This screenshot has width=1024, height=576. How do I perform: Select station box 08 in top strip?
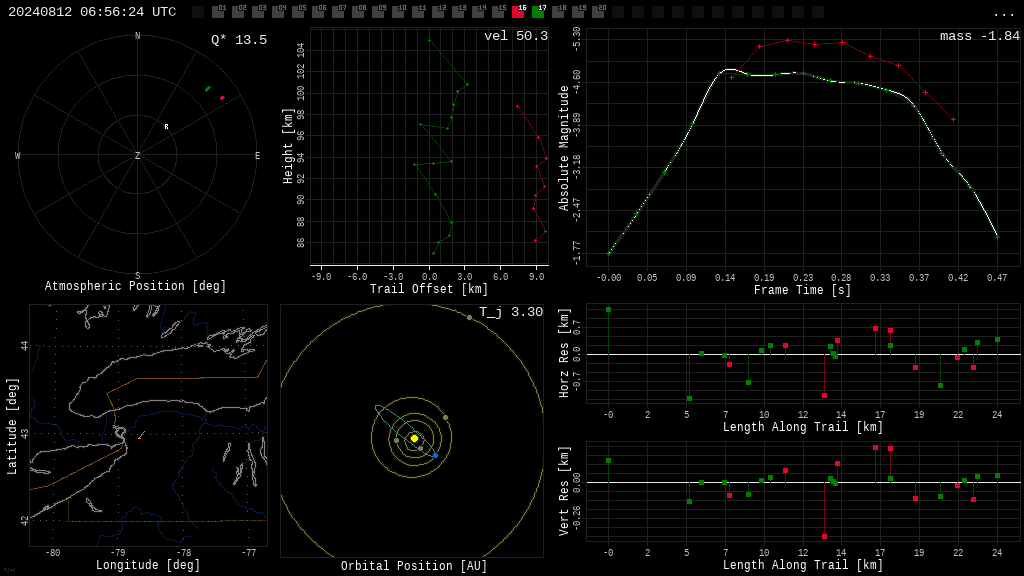click(358, 11)
